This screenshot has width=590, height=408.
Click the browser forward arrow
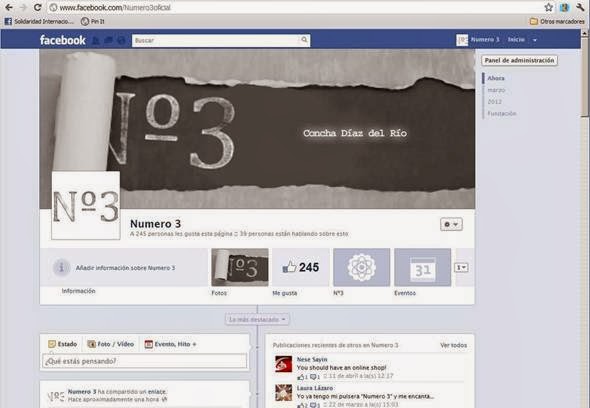[23, 7]
